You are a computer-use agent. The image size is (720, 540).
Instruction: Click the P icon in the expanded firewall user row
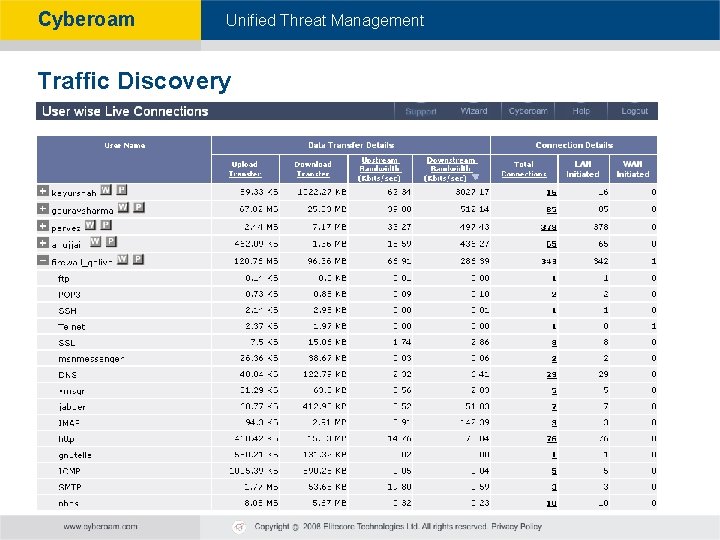138,259
